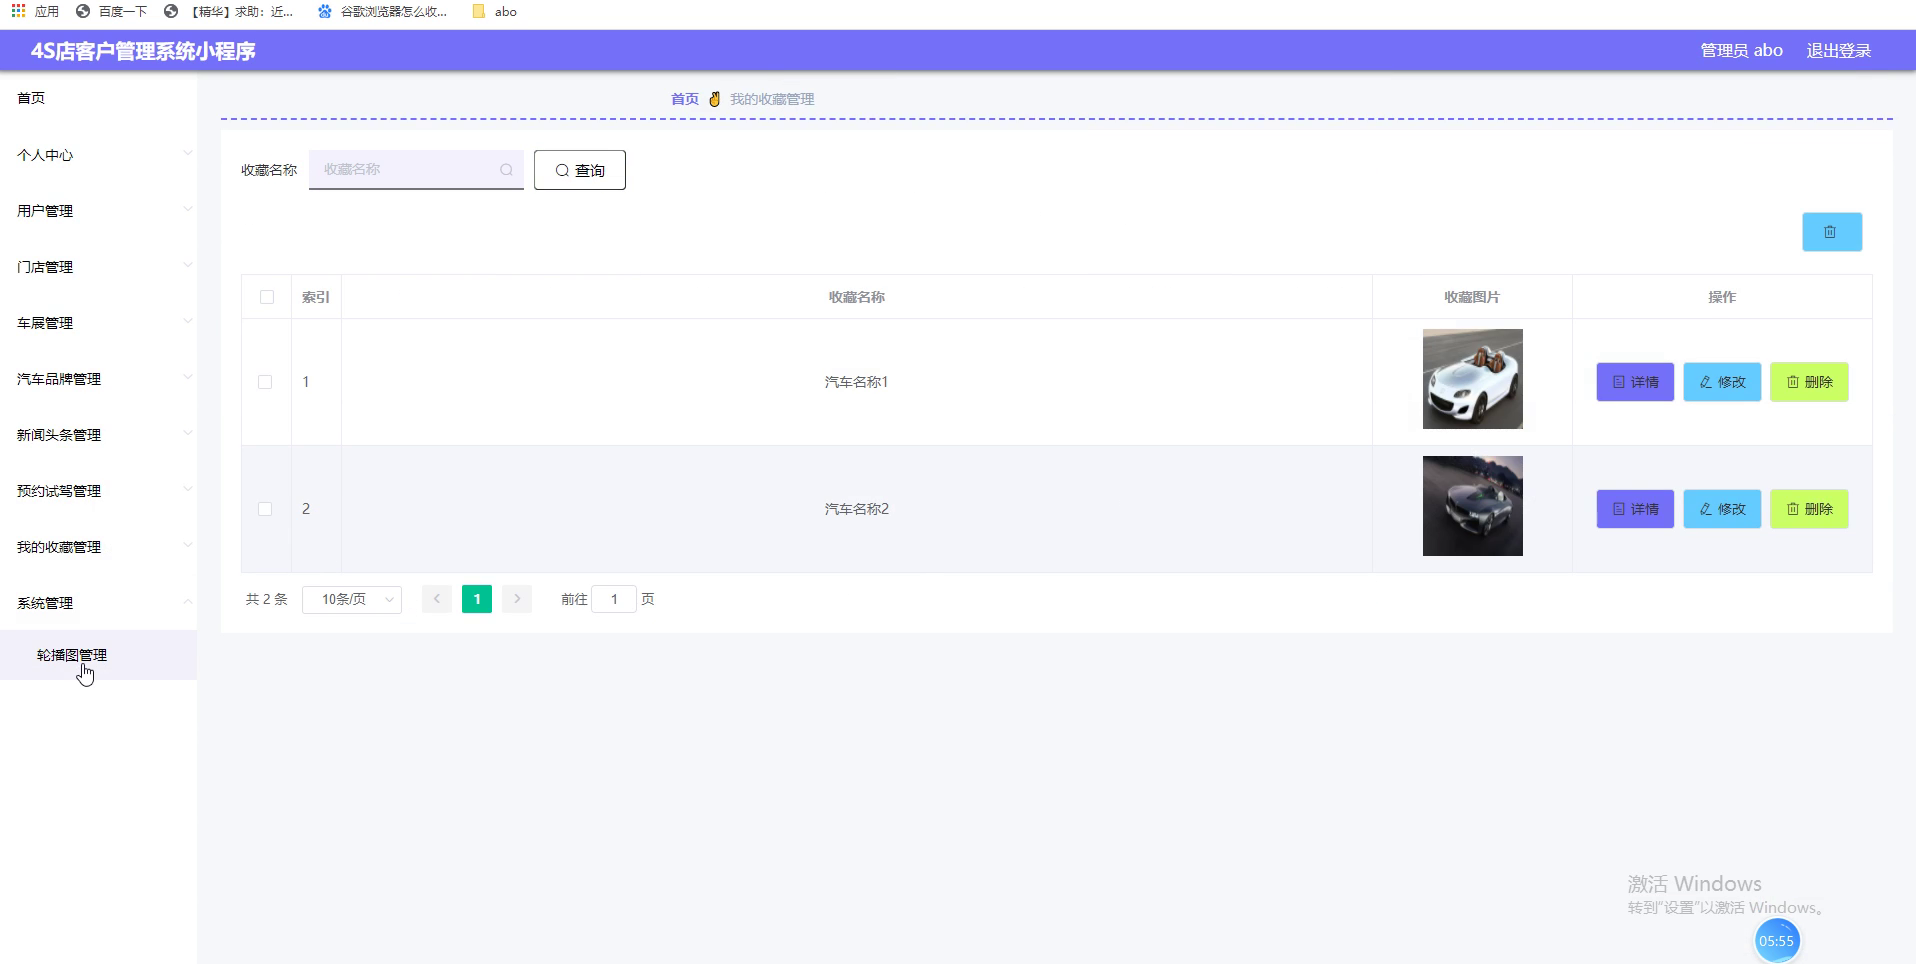Expand the 我的收藏管理 sidebar menu
This screenshot has height=964, width=1916.
(x=98, y=547)
